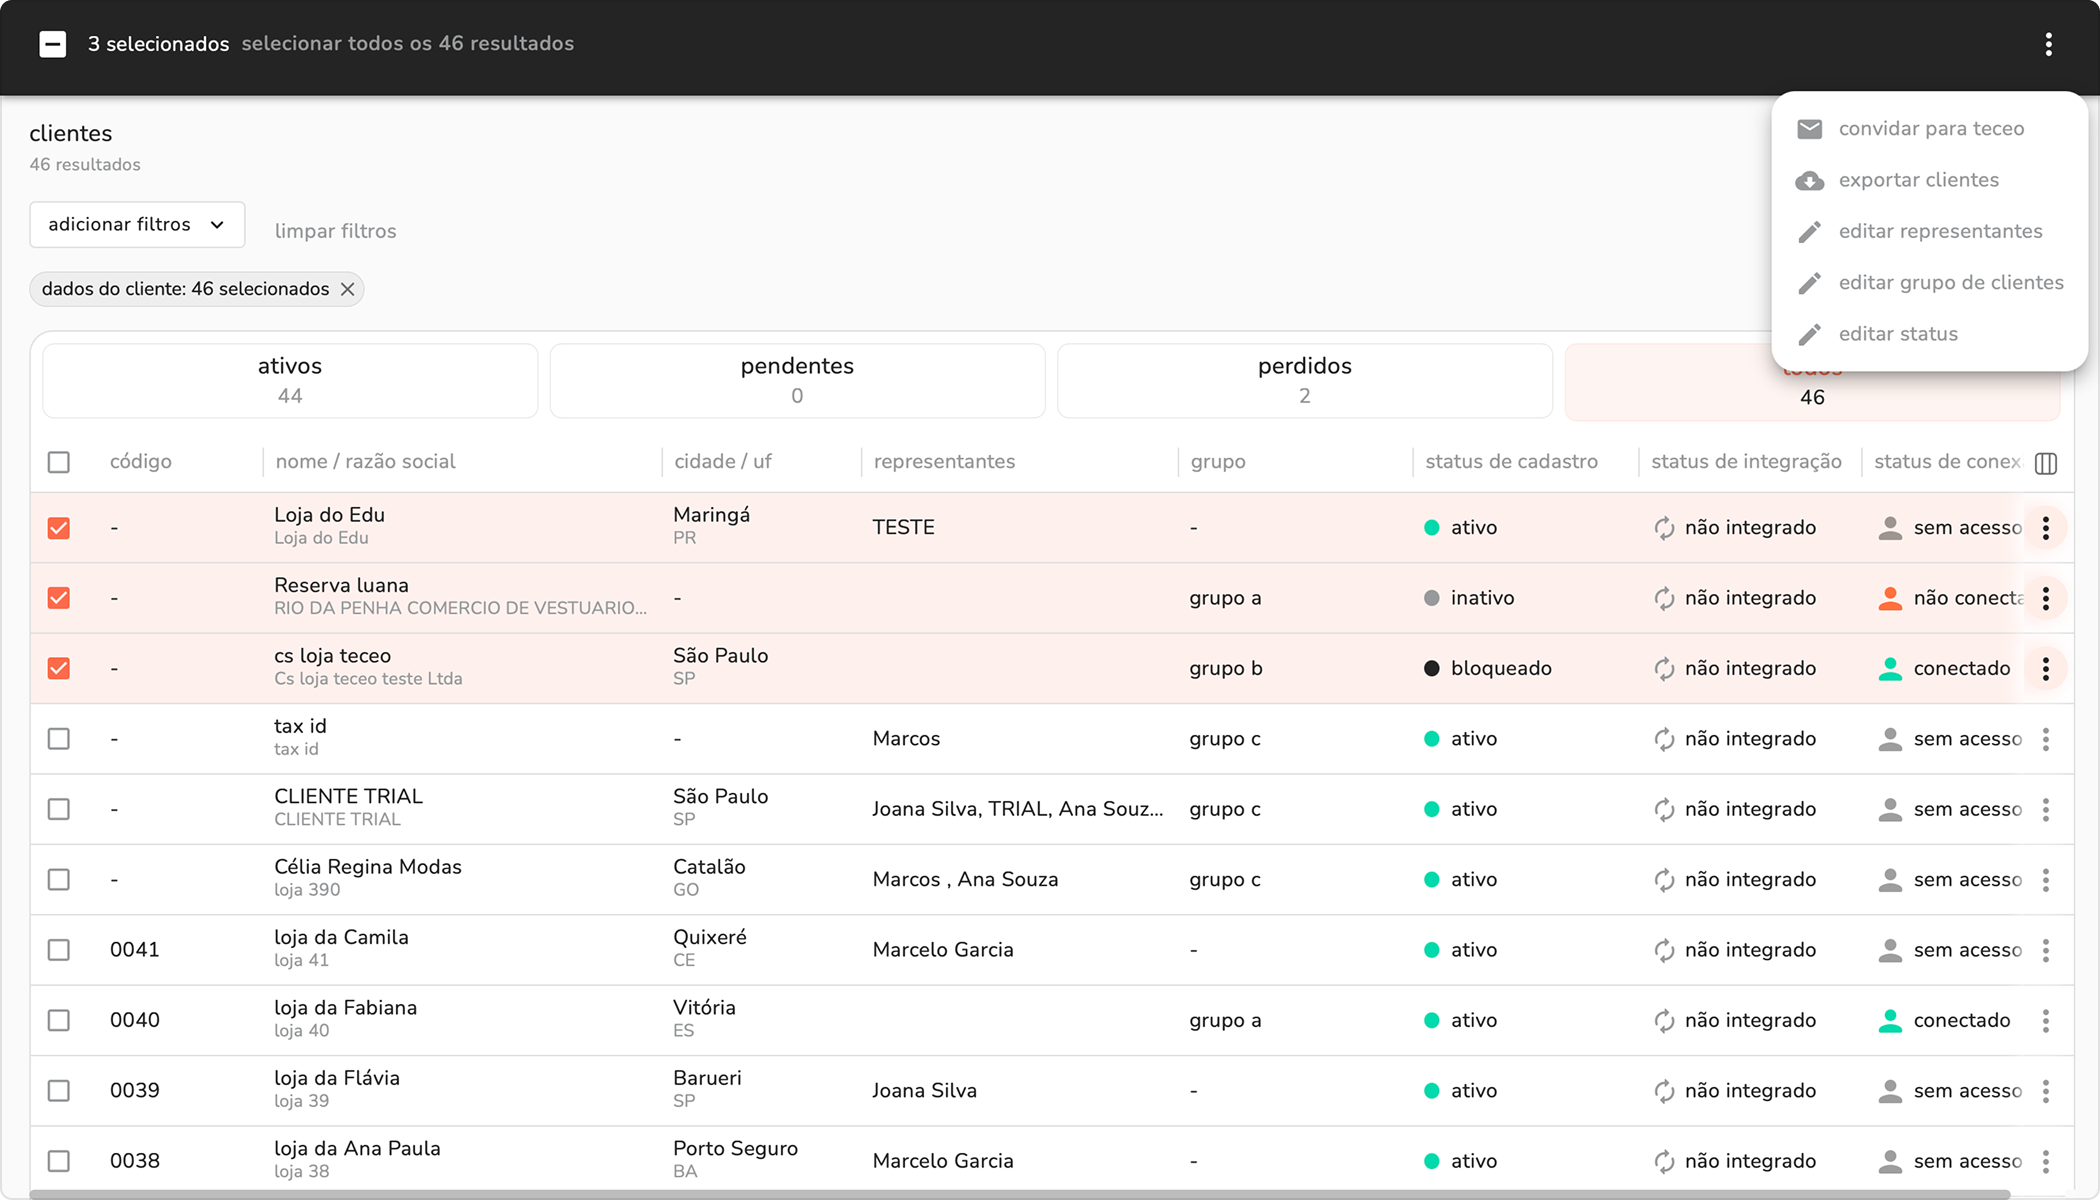The image size is (2100, 1200).
Task: Toggle the select-all checkbox in table header
Action: point(59,462)
